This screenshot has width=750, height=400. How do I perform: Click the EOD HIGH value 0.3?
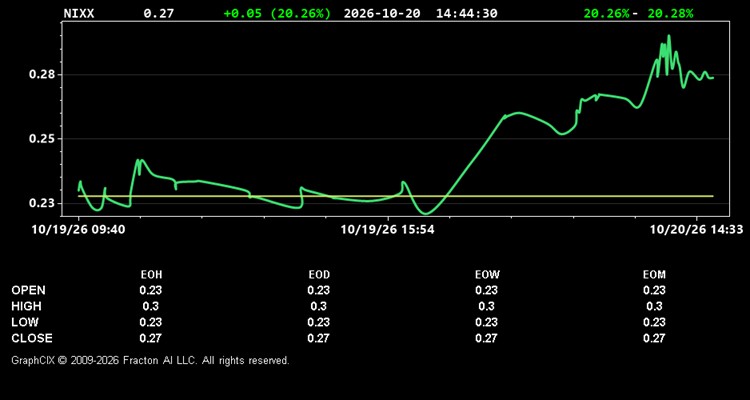tap(319, 306)
